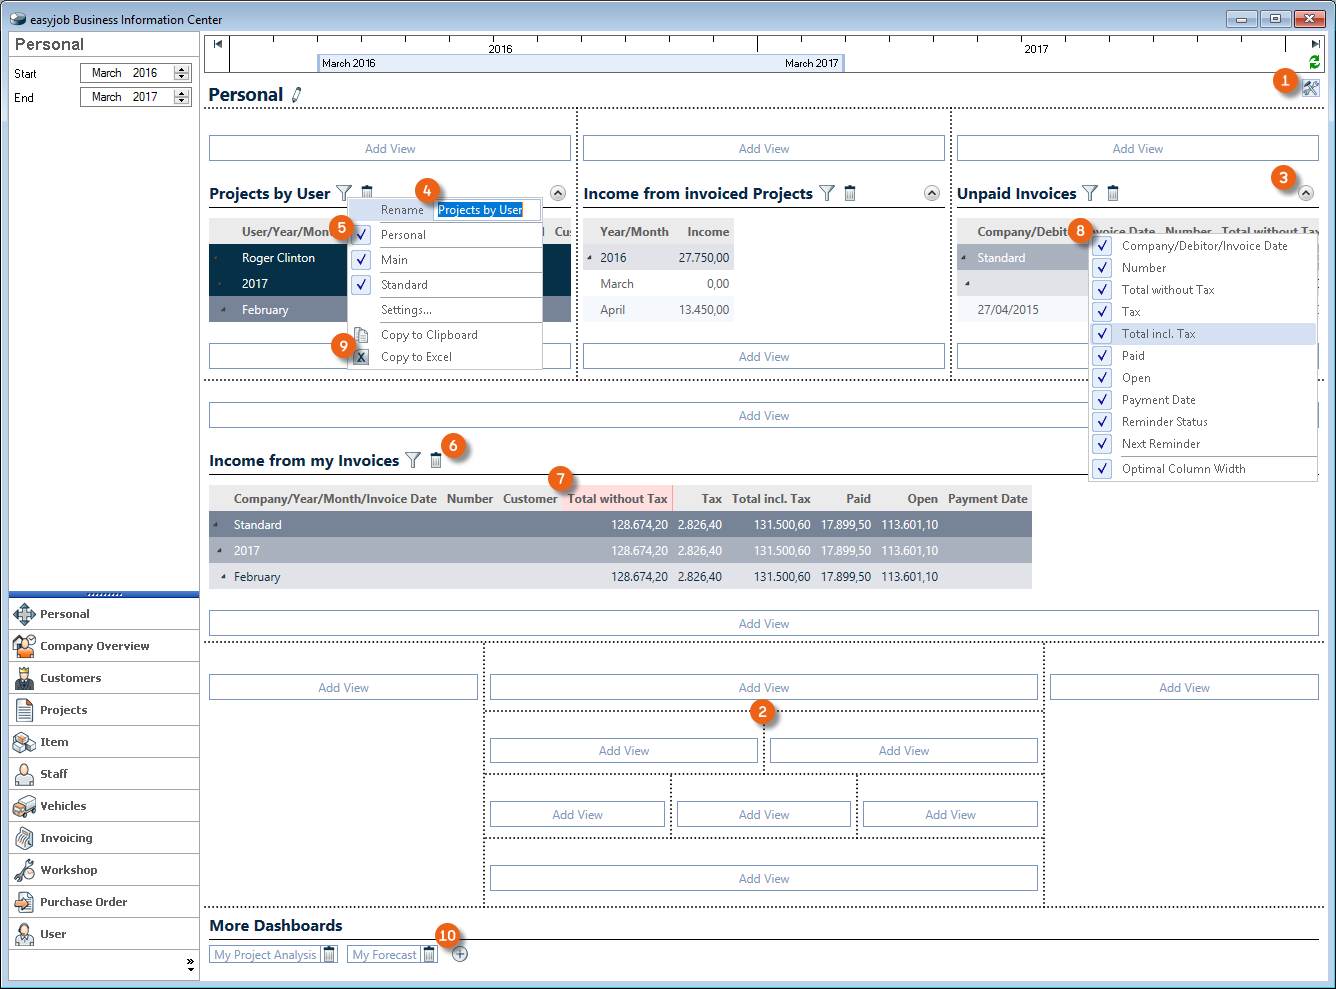Click the pencil icon beside Personal heading
The width and height of the screenshot is (1336, 989).
pyautogui.click(x=297, y=95)
